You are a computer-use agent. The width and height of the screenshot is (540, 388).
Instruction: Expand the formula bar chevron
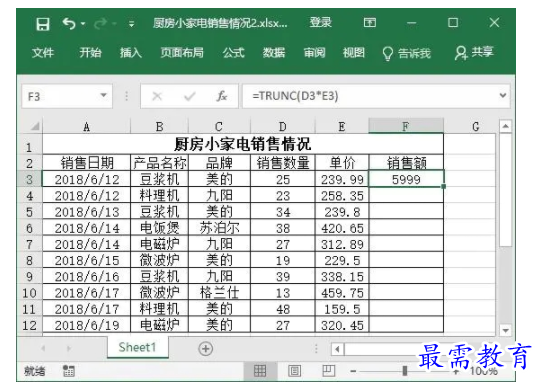503,95
